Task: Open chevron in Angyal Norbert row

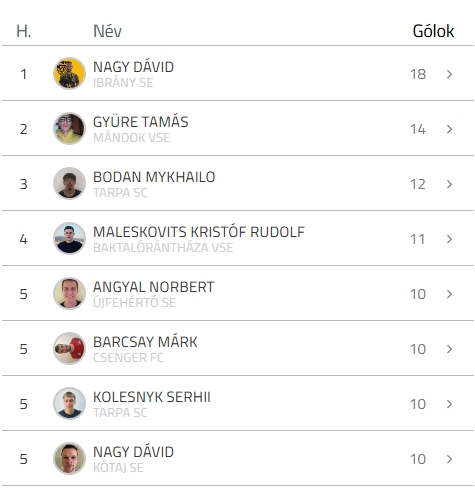Action: coord(449,294)
